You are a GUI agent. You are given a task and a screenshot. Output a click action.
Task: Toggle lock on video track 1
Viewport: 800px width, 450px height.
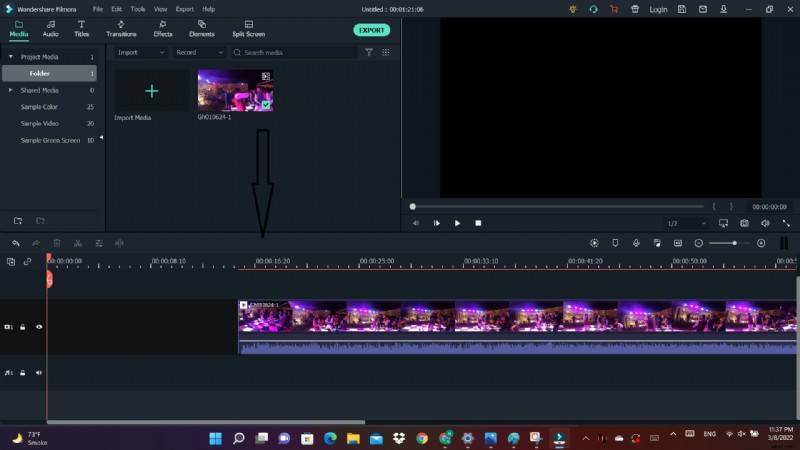click(x=23, y=327)
